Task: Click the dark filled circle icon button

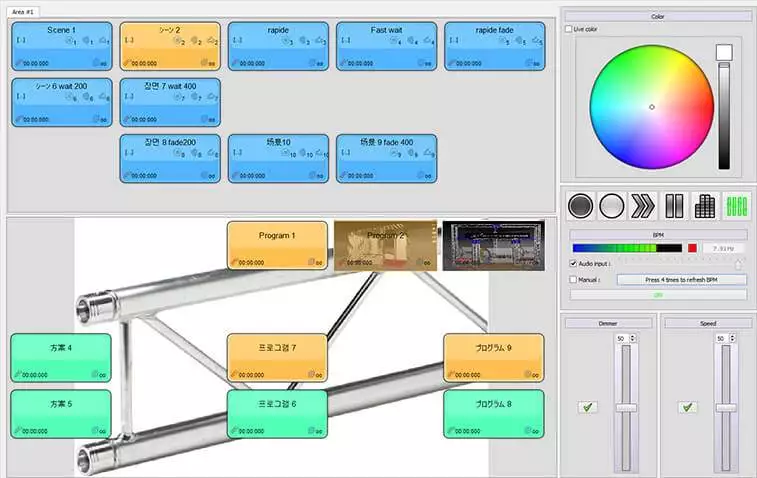Action: (x=580, y=206)
